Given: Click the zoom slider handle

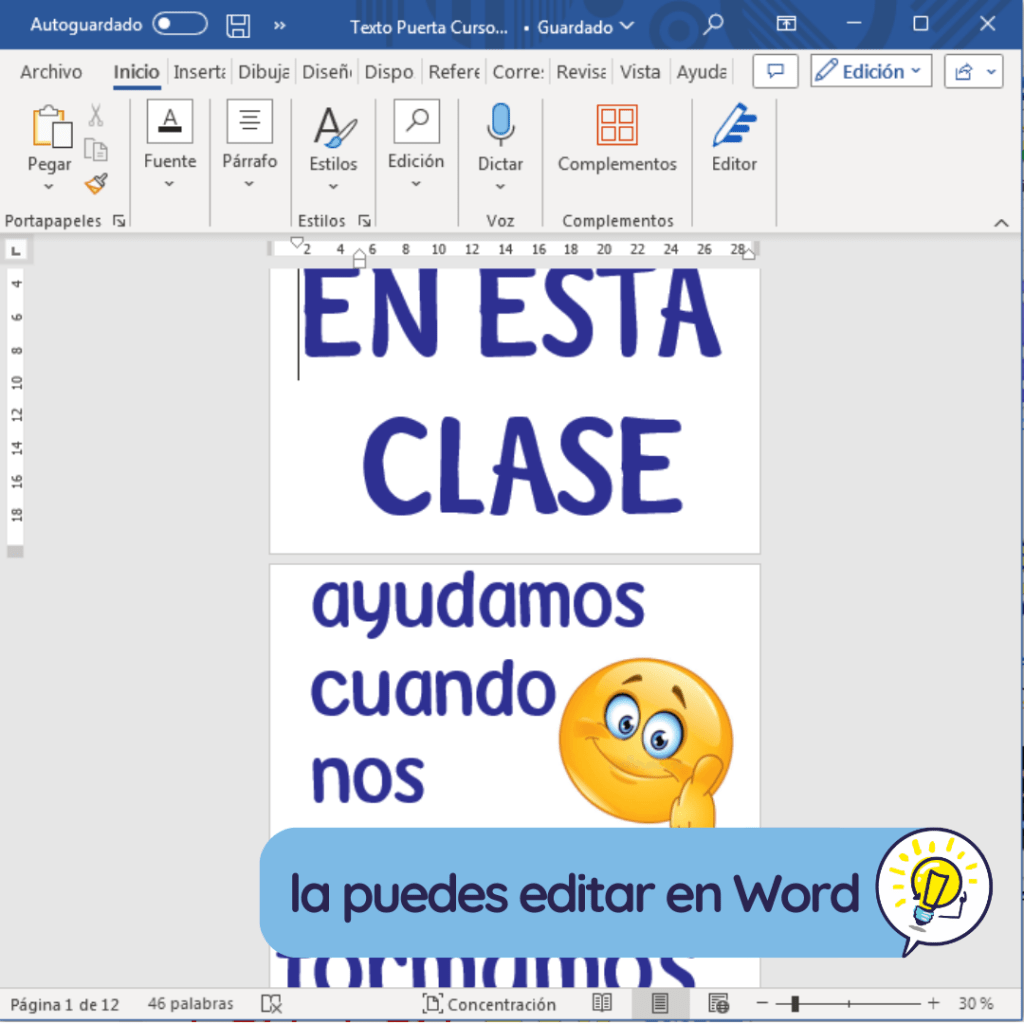Looking at the screenshot, I should [795, 1003].
